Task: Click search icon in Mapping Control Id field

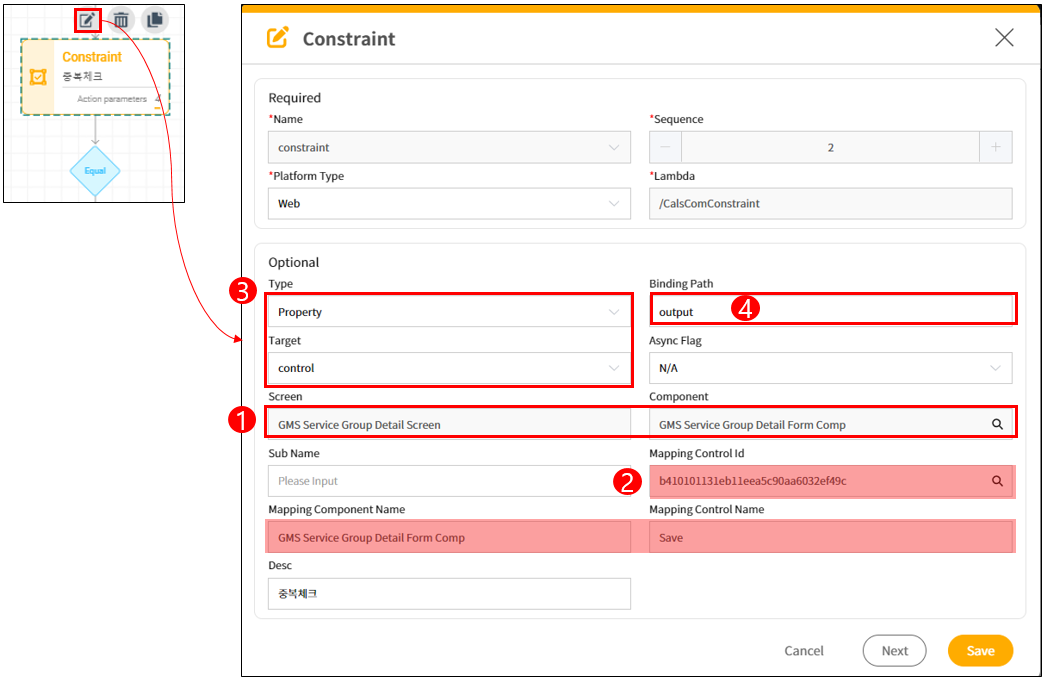Action: click(997, 481)
